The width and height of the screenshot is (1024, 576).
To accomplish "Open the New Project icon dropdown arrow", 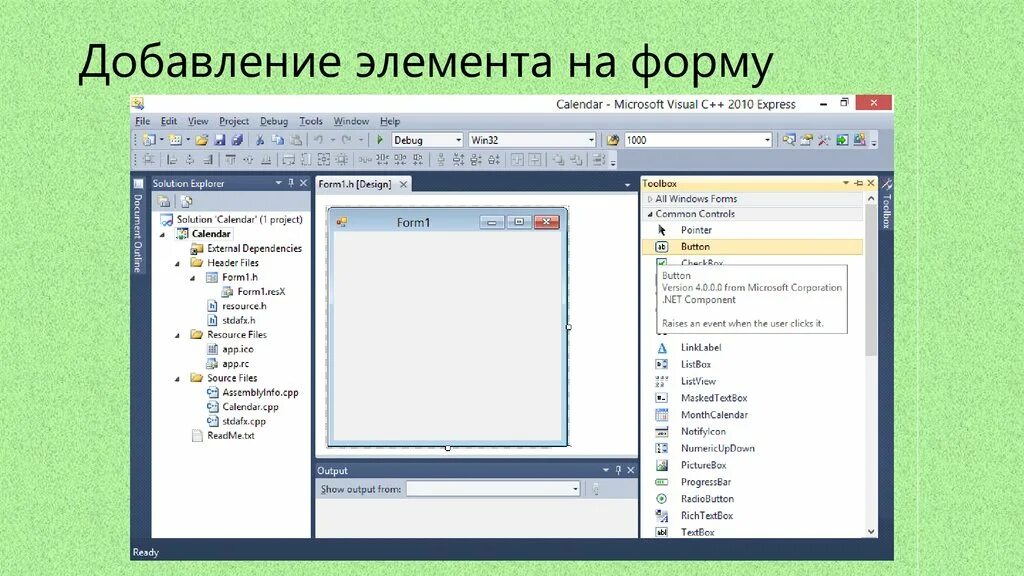I will point(161,140).
